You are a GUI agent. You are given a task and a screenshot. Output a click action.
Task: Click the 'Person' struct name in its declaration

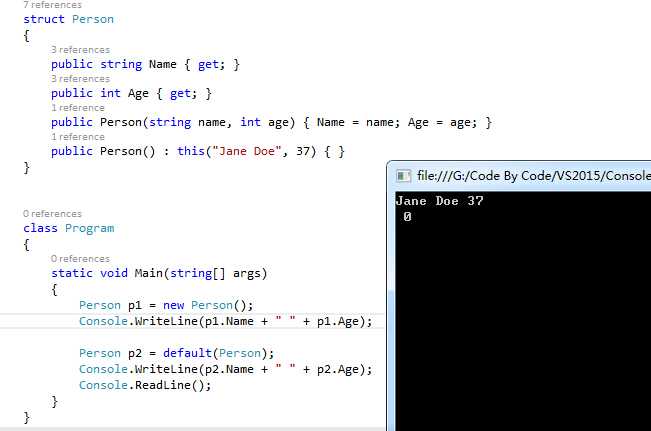coord(93,19)
